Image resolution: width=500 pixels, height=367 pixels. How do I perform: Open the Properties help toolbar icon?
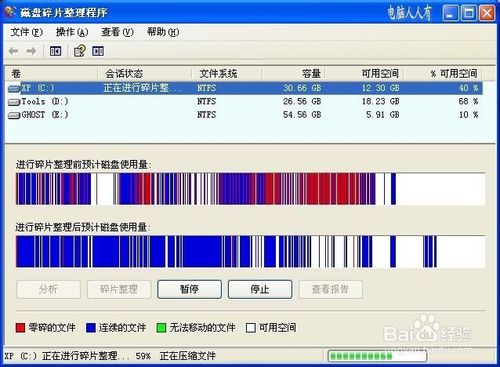pos(79,51)
